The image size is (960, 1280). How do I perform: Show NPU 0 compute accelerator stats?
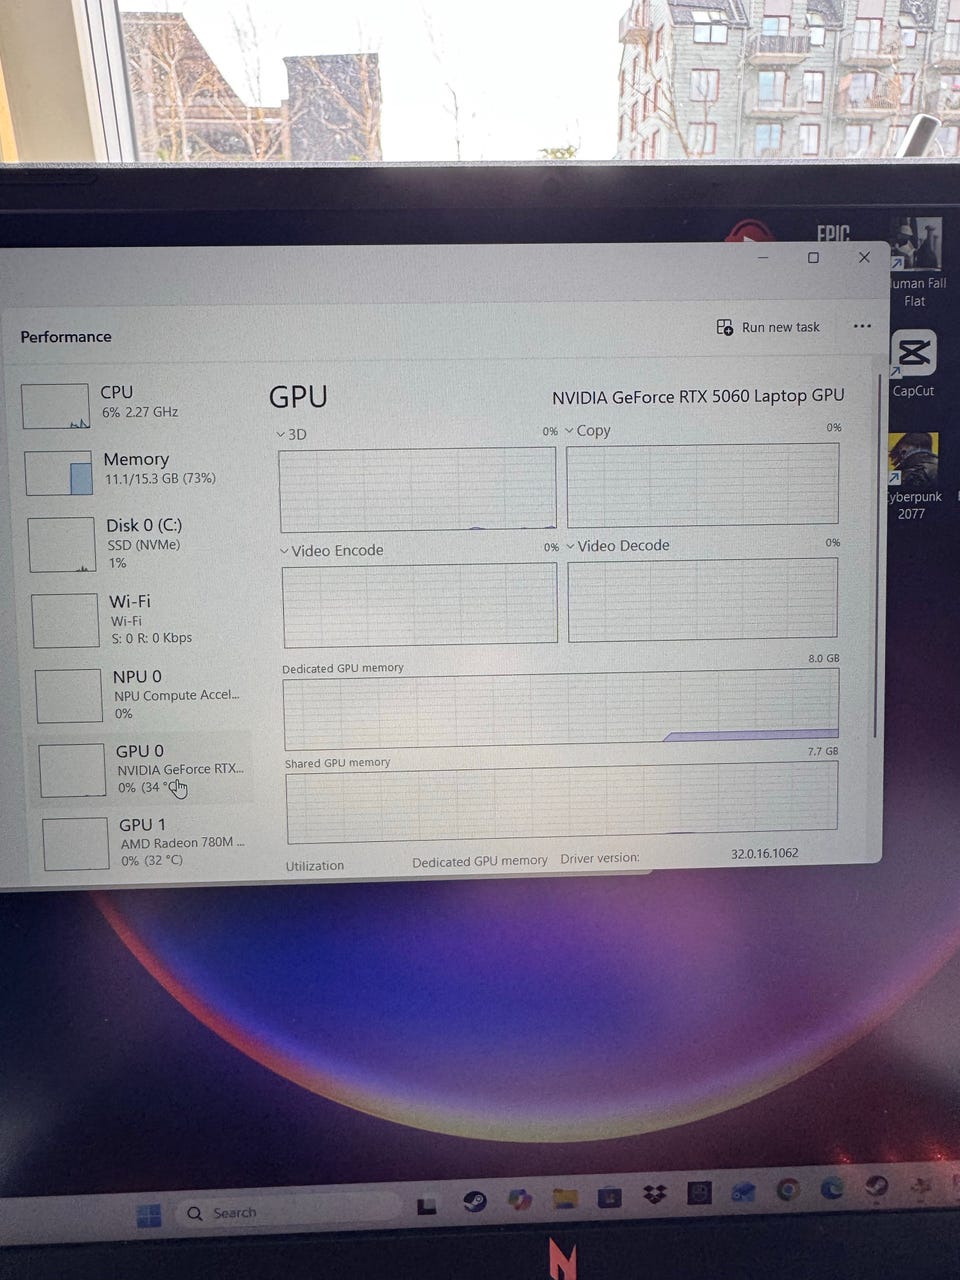tap(142, 695)
